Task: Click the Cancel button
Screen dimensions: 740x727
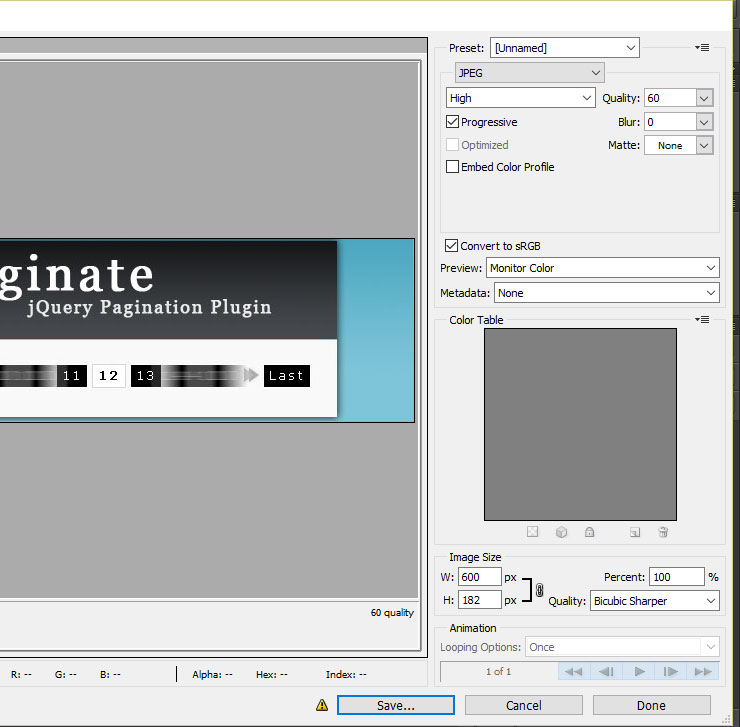Action: point(524,705)
